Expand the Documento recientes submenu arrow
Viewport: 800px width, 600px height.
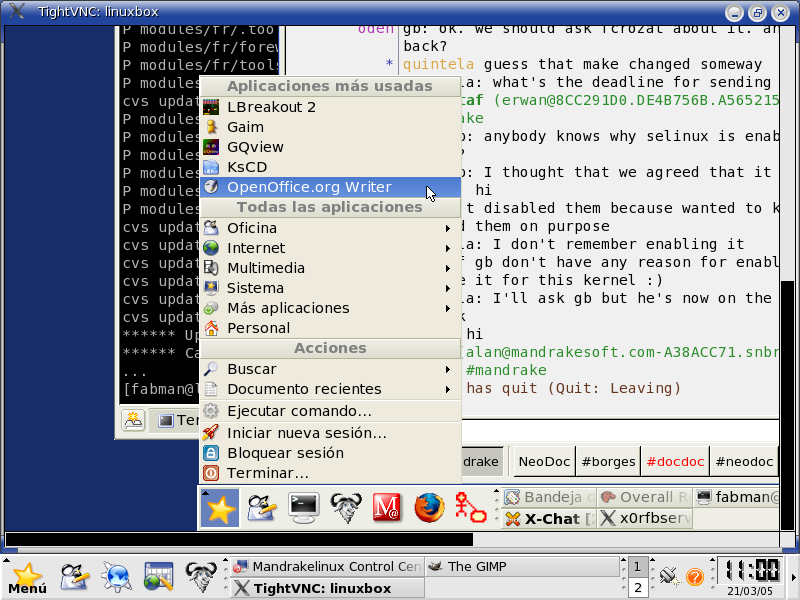(447, 389)
